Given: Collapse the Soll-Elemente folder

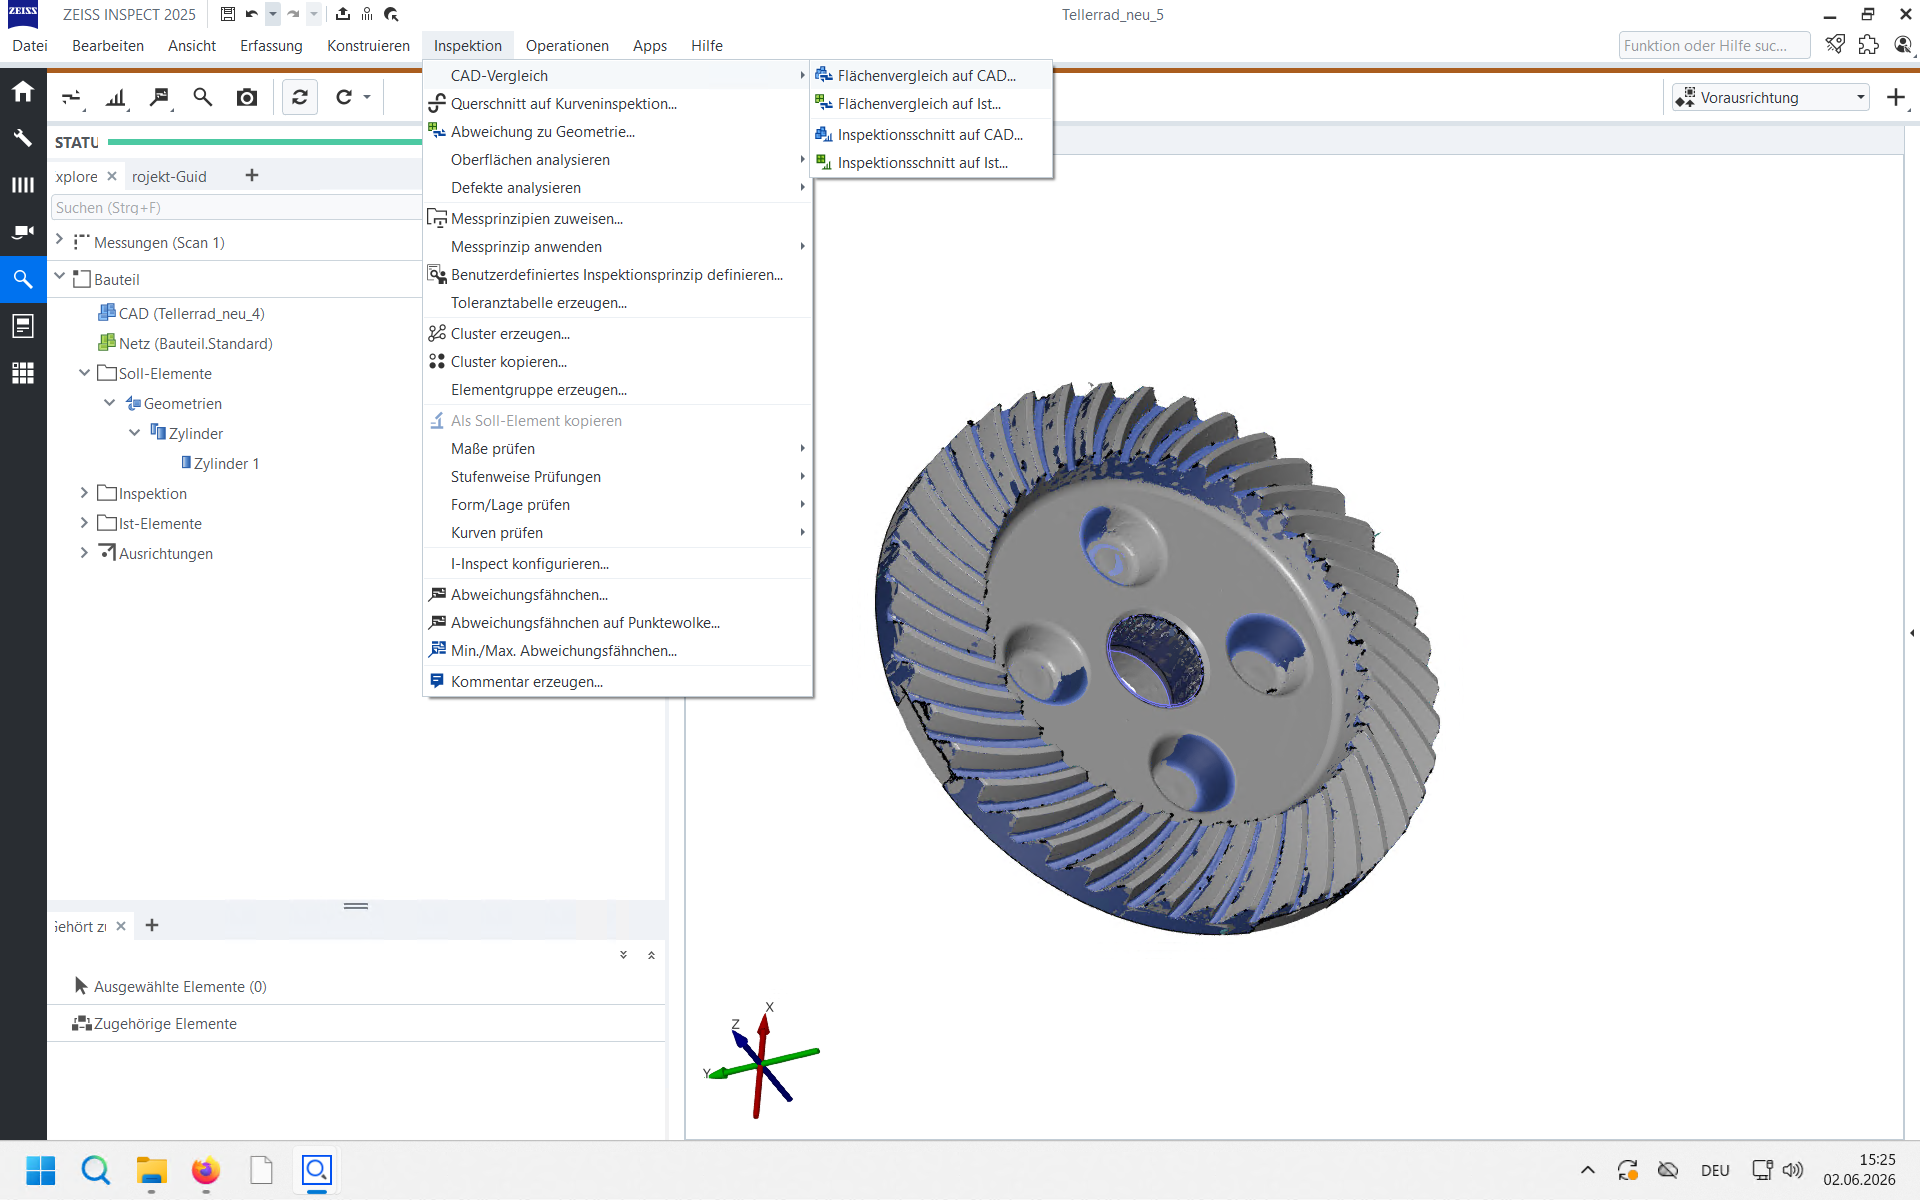Looking at the screenshot, I should [x=85, y=373].
